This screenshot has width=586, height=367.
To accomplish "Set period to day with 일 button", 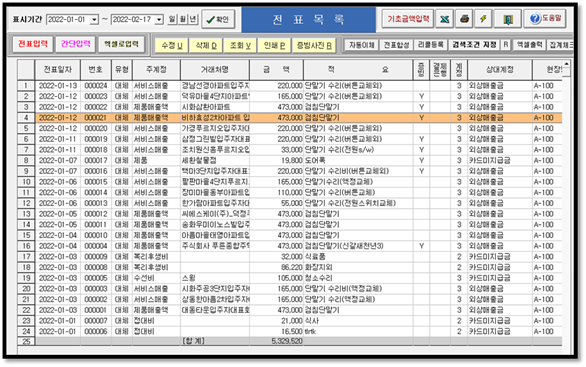I will click(172, 19).
